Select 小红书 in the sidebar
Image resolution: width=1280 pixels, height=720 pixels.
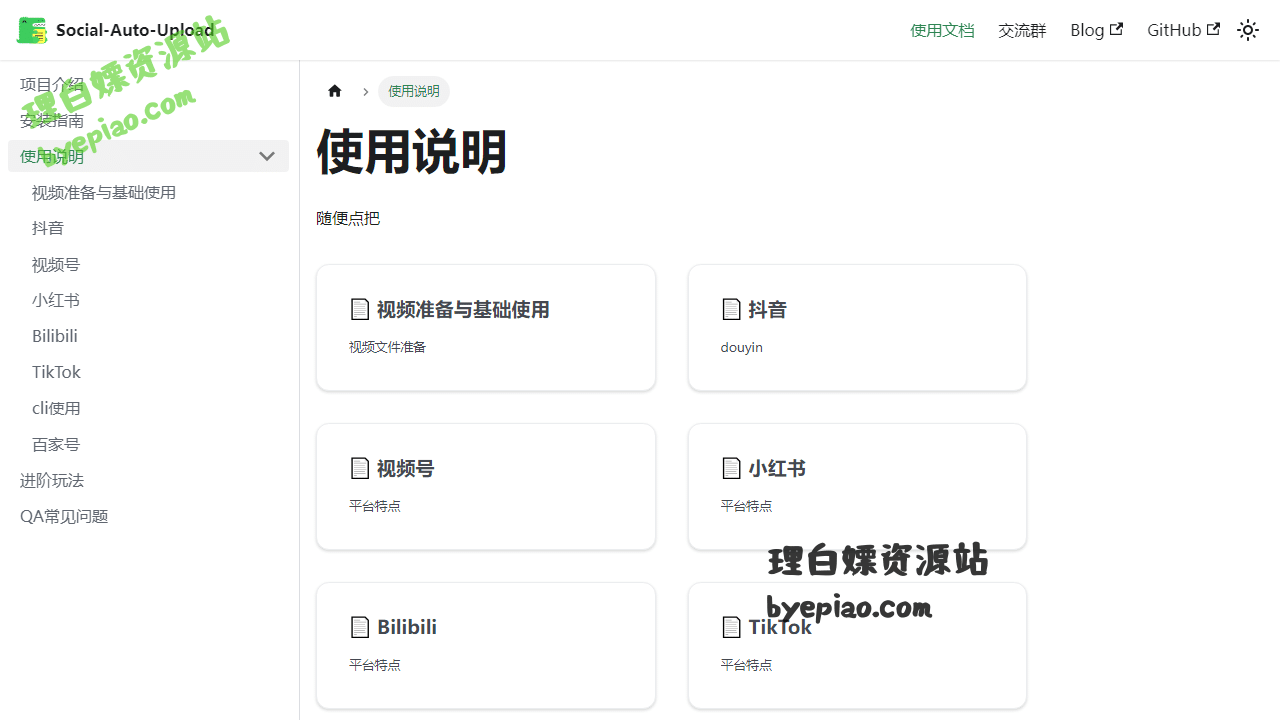click(56, 300)
